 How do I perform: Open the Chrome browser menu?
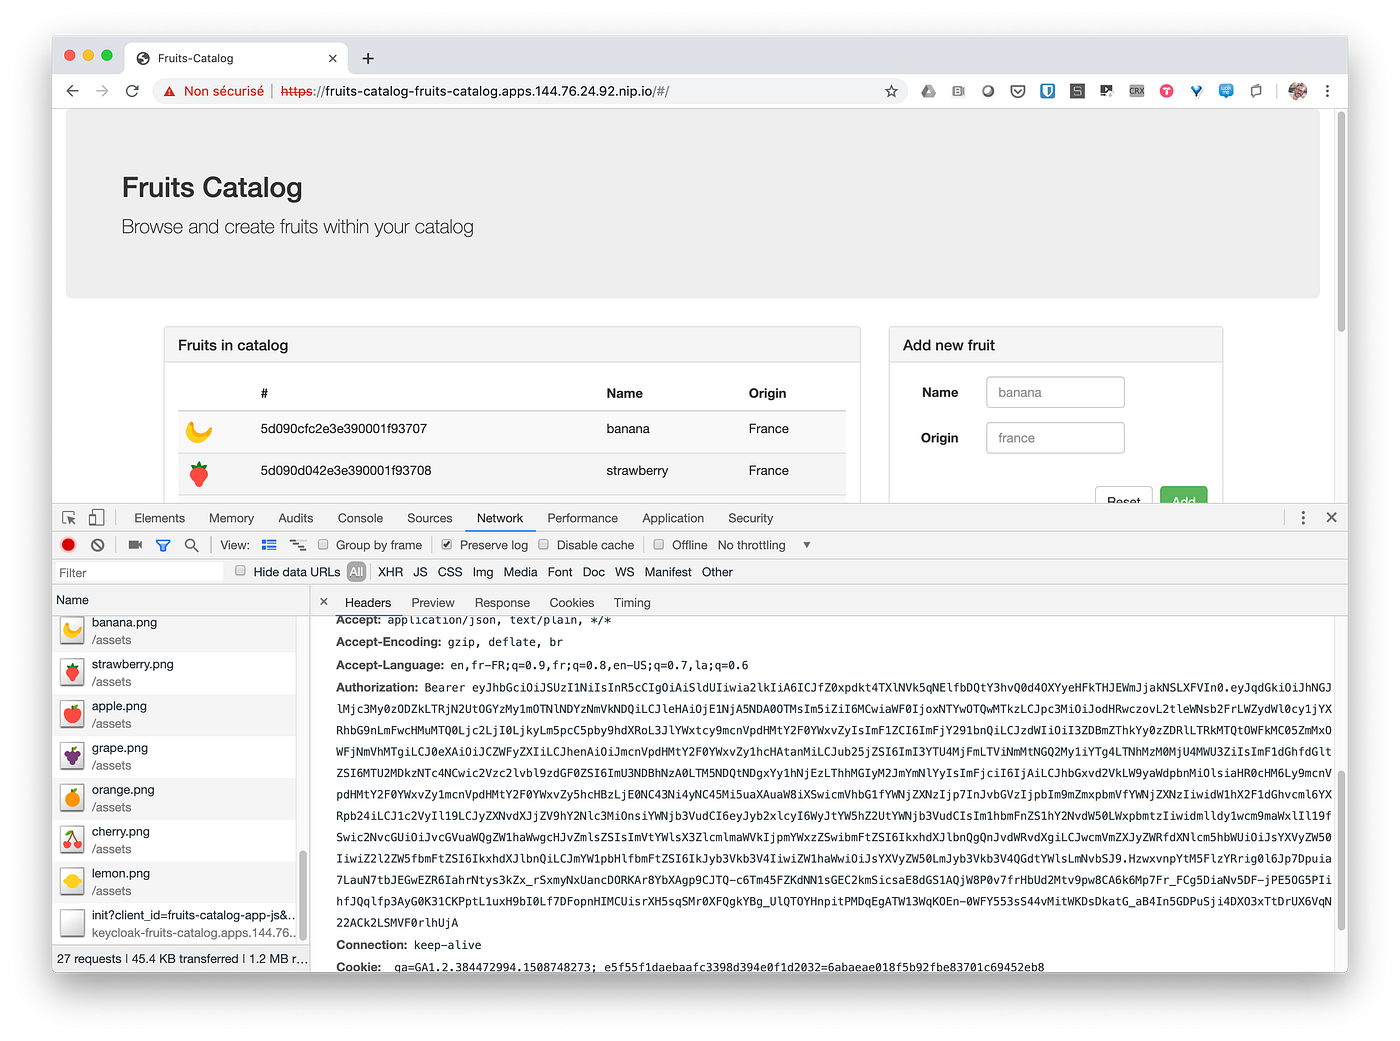click(x=1327, y=91)
